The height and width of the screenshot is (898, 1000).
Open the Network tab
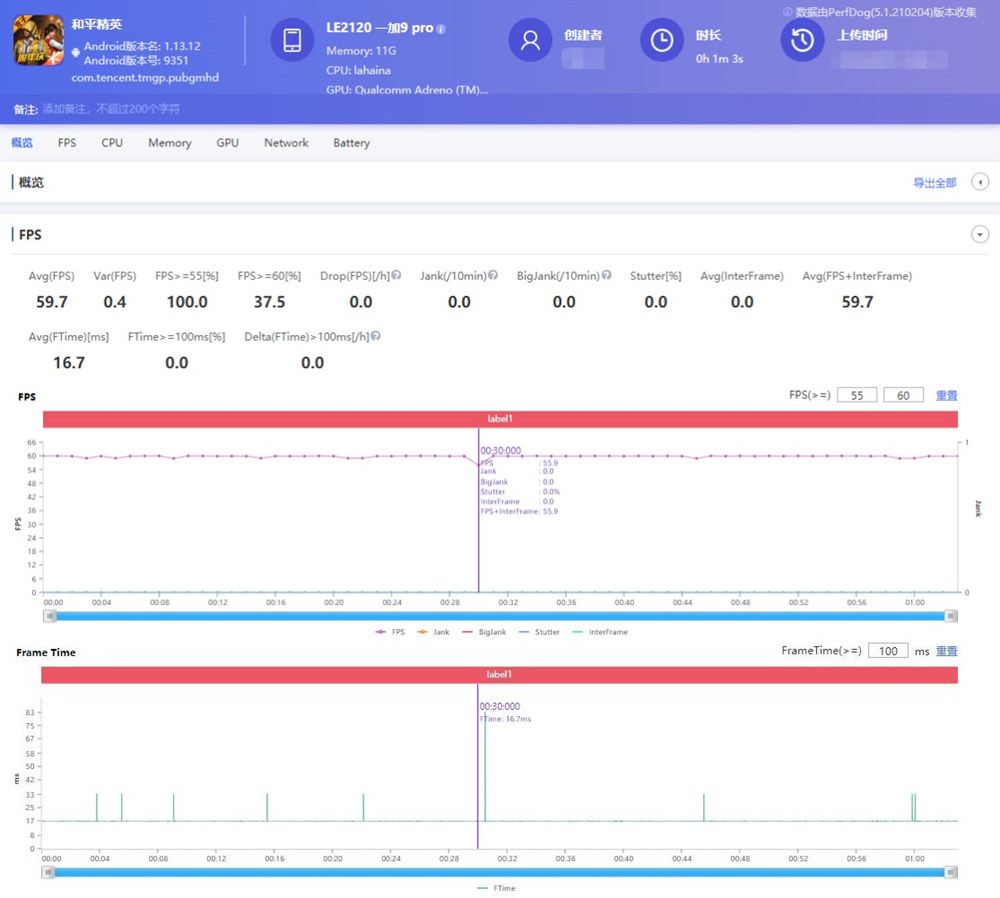tap(286, 143)
